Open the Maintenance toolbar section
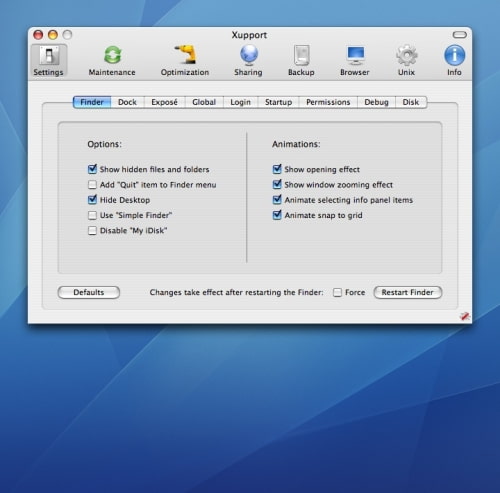This screenshot has width=500, height=493. [112, 61]
